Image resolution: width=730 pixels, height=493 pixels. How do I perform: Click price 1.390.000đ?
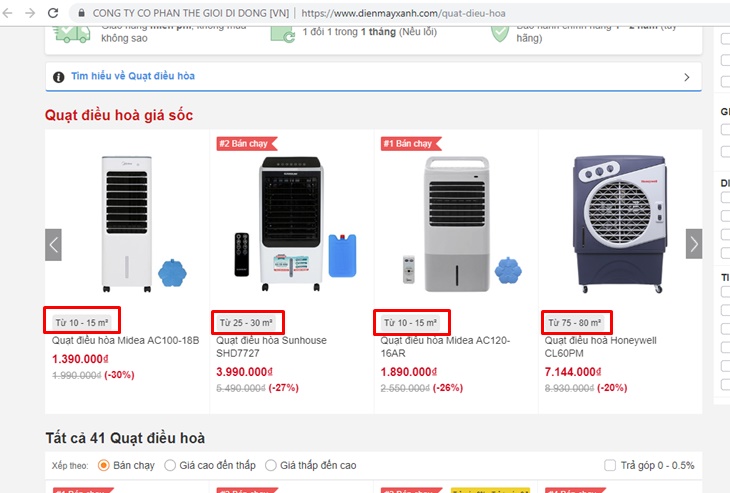pyautogui.click(x=80, y=359)
